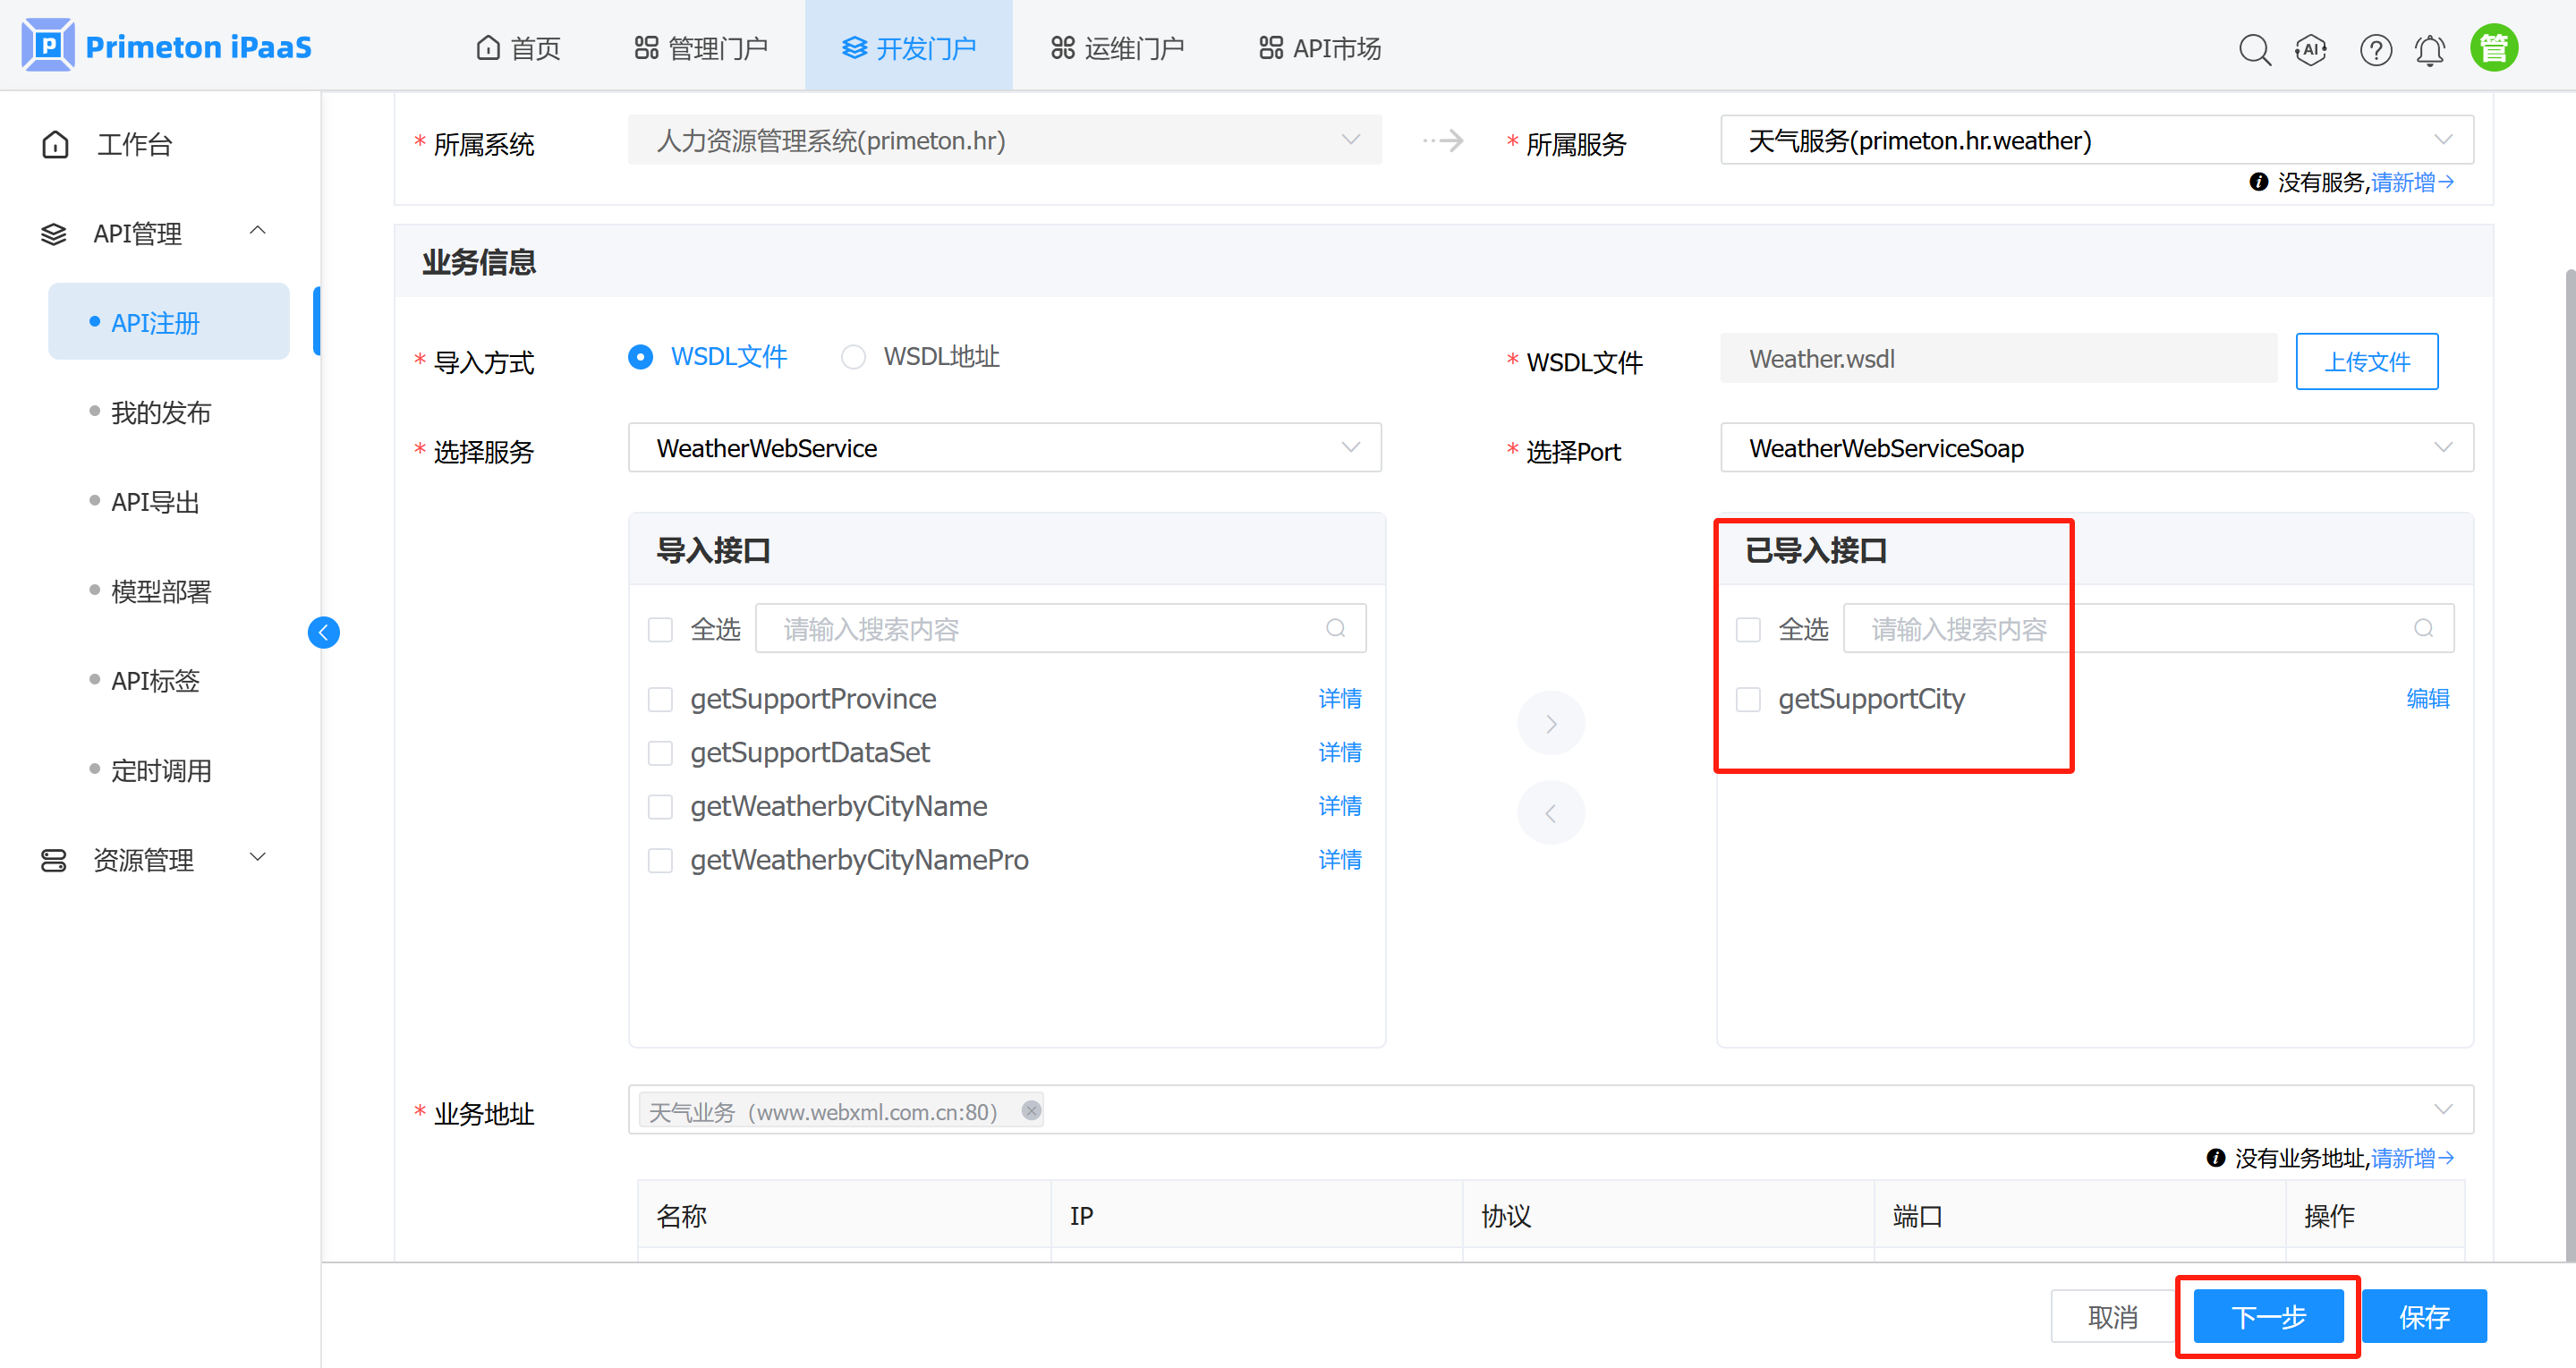The width and height of the screenshot is (2576, 1368).
Task: Click the 导入接口 search input field
Action: pos(1050,629)
